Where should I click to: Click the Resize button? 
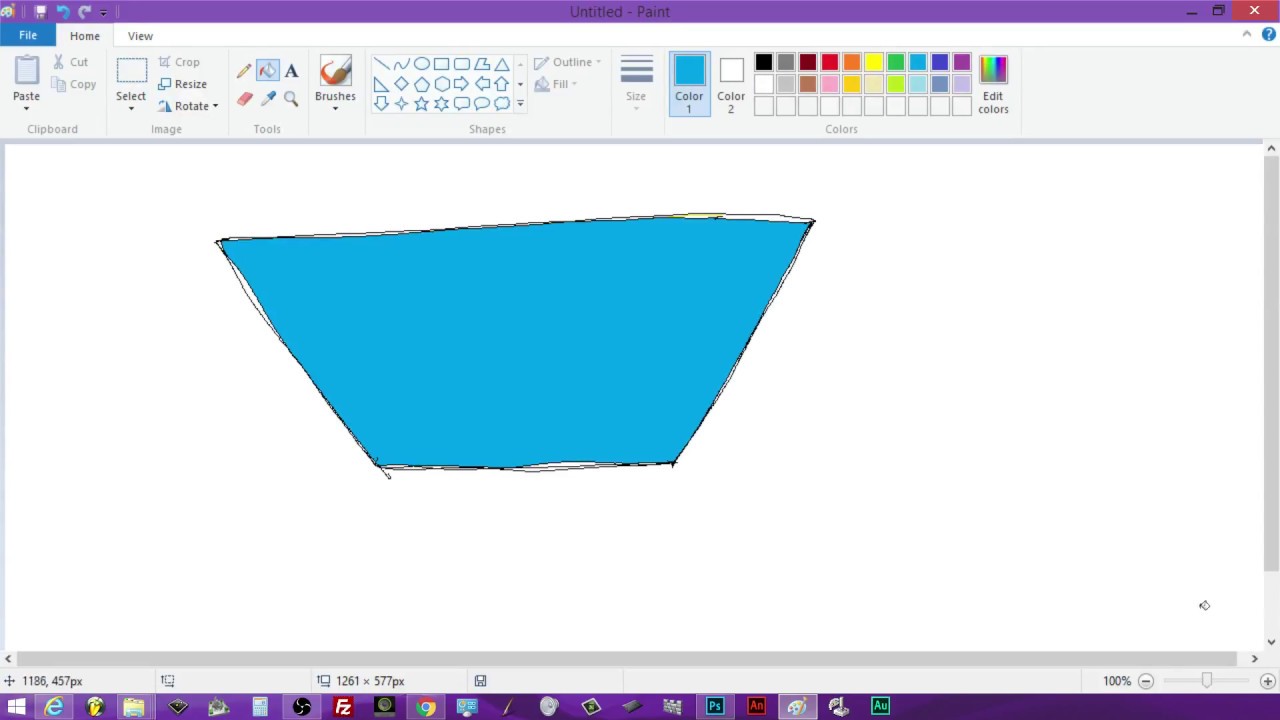coord(190,84)
